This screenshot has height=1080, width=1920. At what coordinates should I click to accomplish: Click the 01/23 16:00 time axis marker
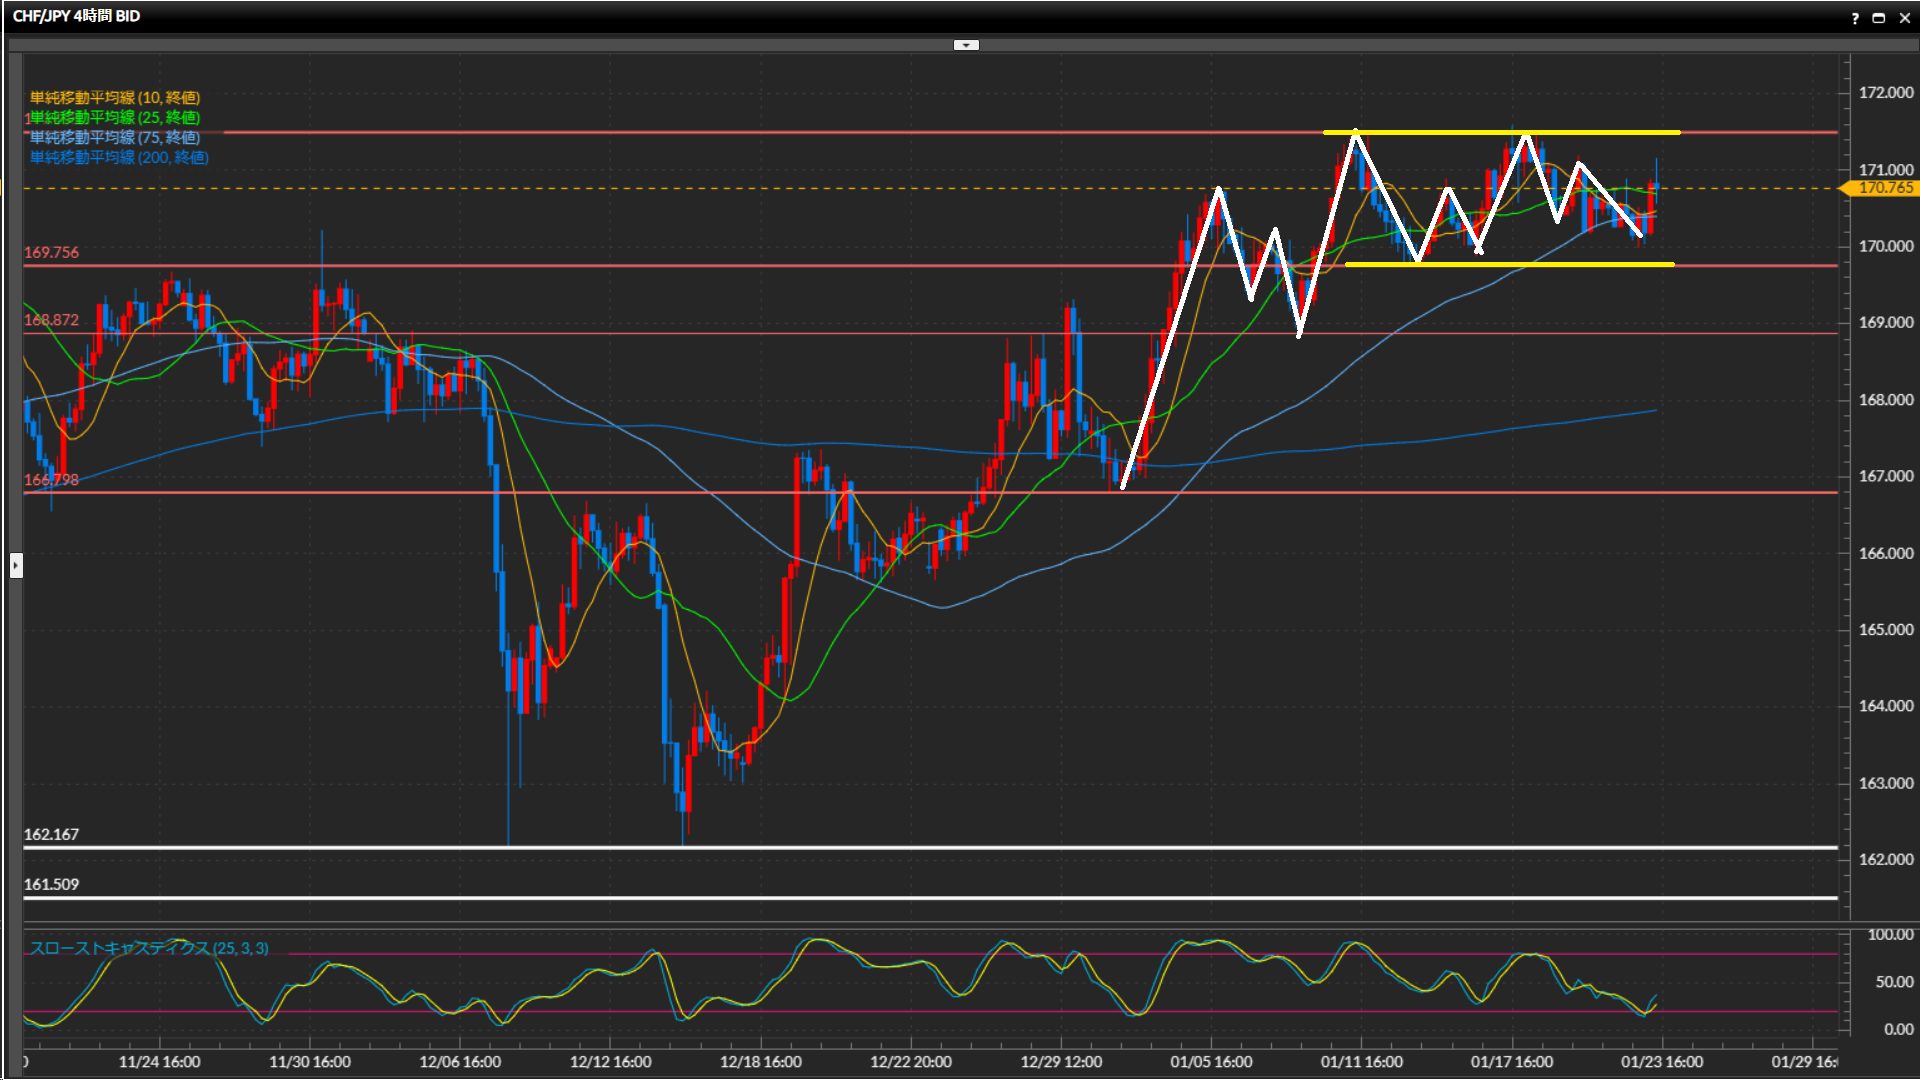click(1661, 1061)
